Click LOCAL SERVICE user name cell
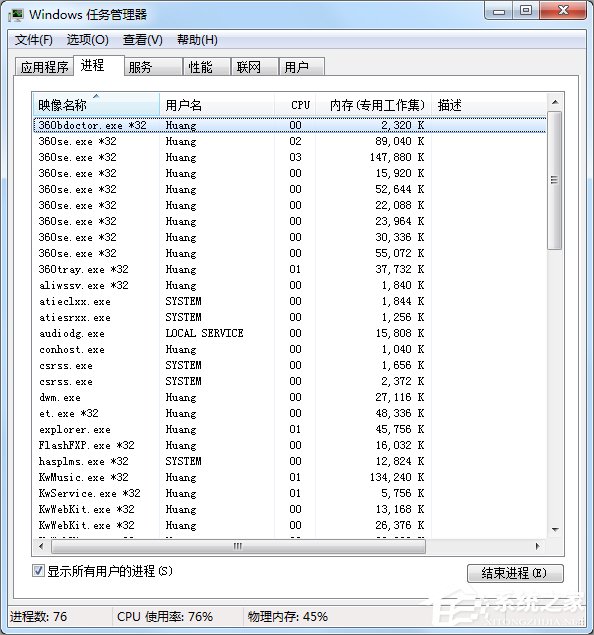The height and width of the screenshot is (635, 594). [204, 333]
